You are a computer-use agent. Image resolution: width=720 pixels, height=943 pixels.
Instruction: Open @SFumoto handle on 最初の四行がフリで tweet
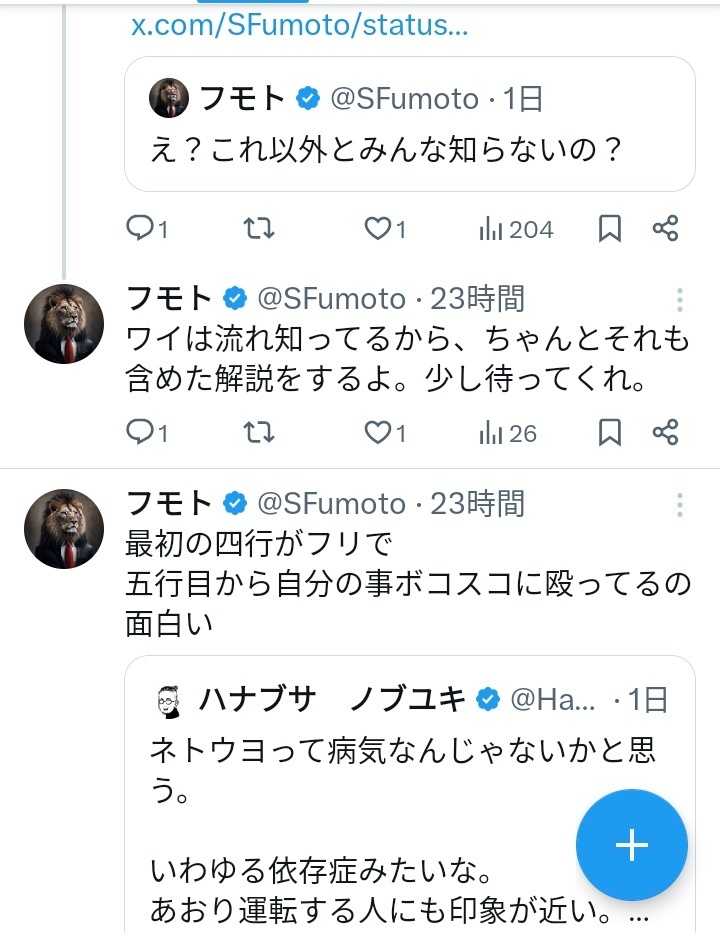(332, 502)
